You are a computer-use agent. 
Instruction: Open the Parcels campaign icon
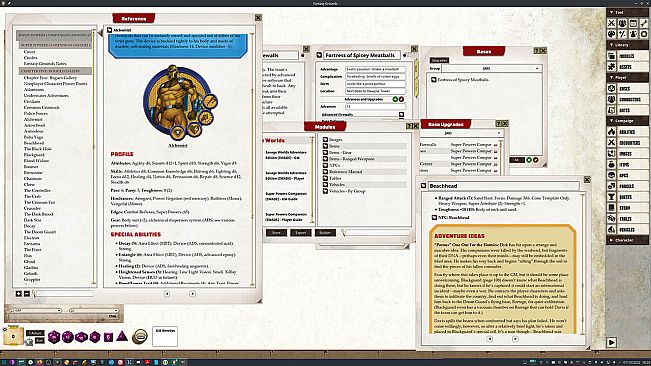(x=612, y=186)
